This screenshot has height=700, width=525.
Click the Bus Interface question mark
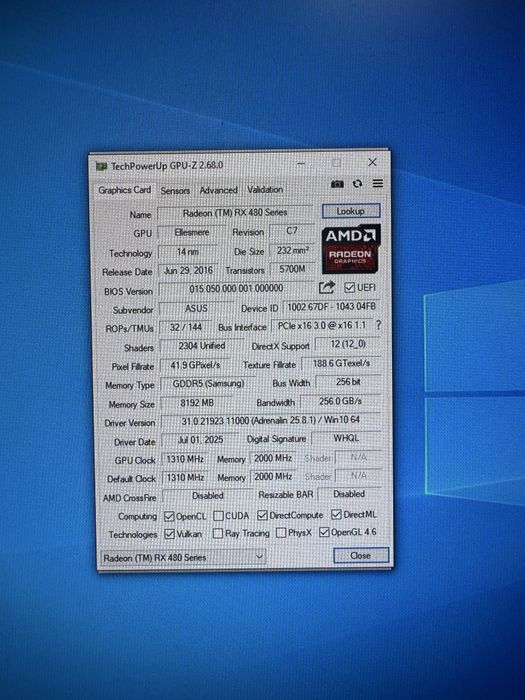click(x=378, y=325)
